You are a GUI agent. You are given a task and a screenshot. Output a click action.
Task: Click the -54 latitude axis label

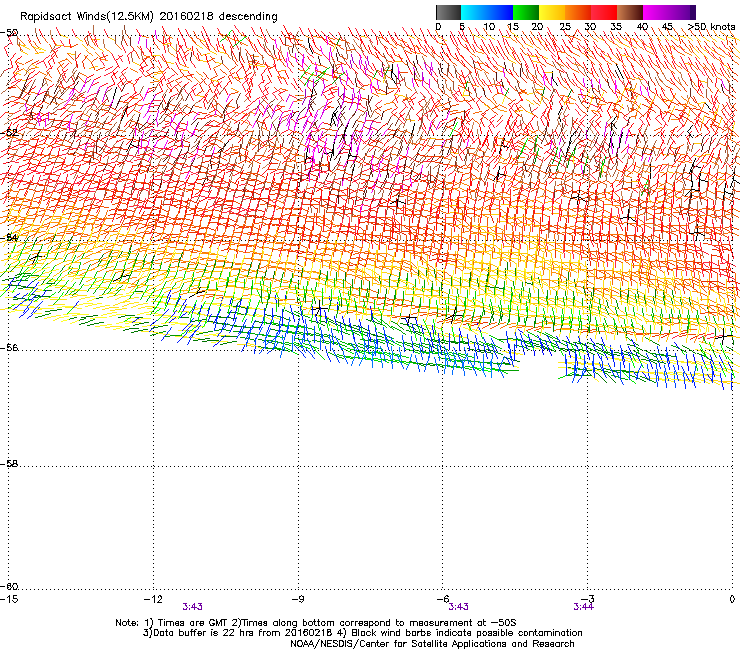9,237
